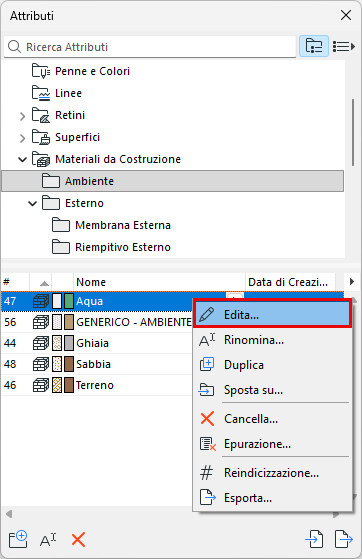Select the Sabbia material row
The height and width of the screenshot is (559, 362).
[x=97, y=364]
